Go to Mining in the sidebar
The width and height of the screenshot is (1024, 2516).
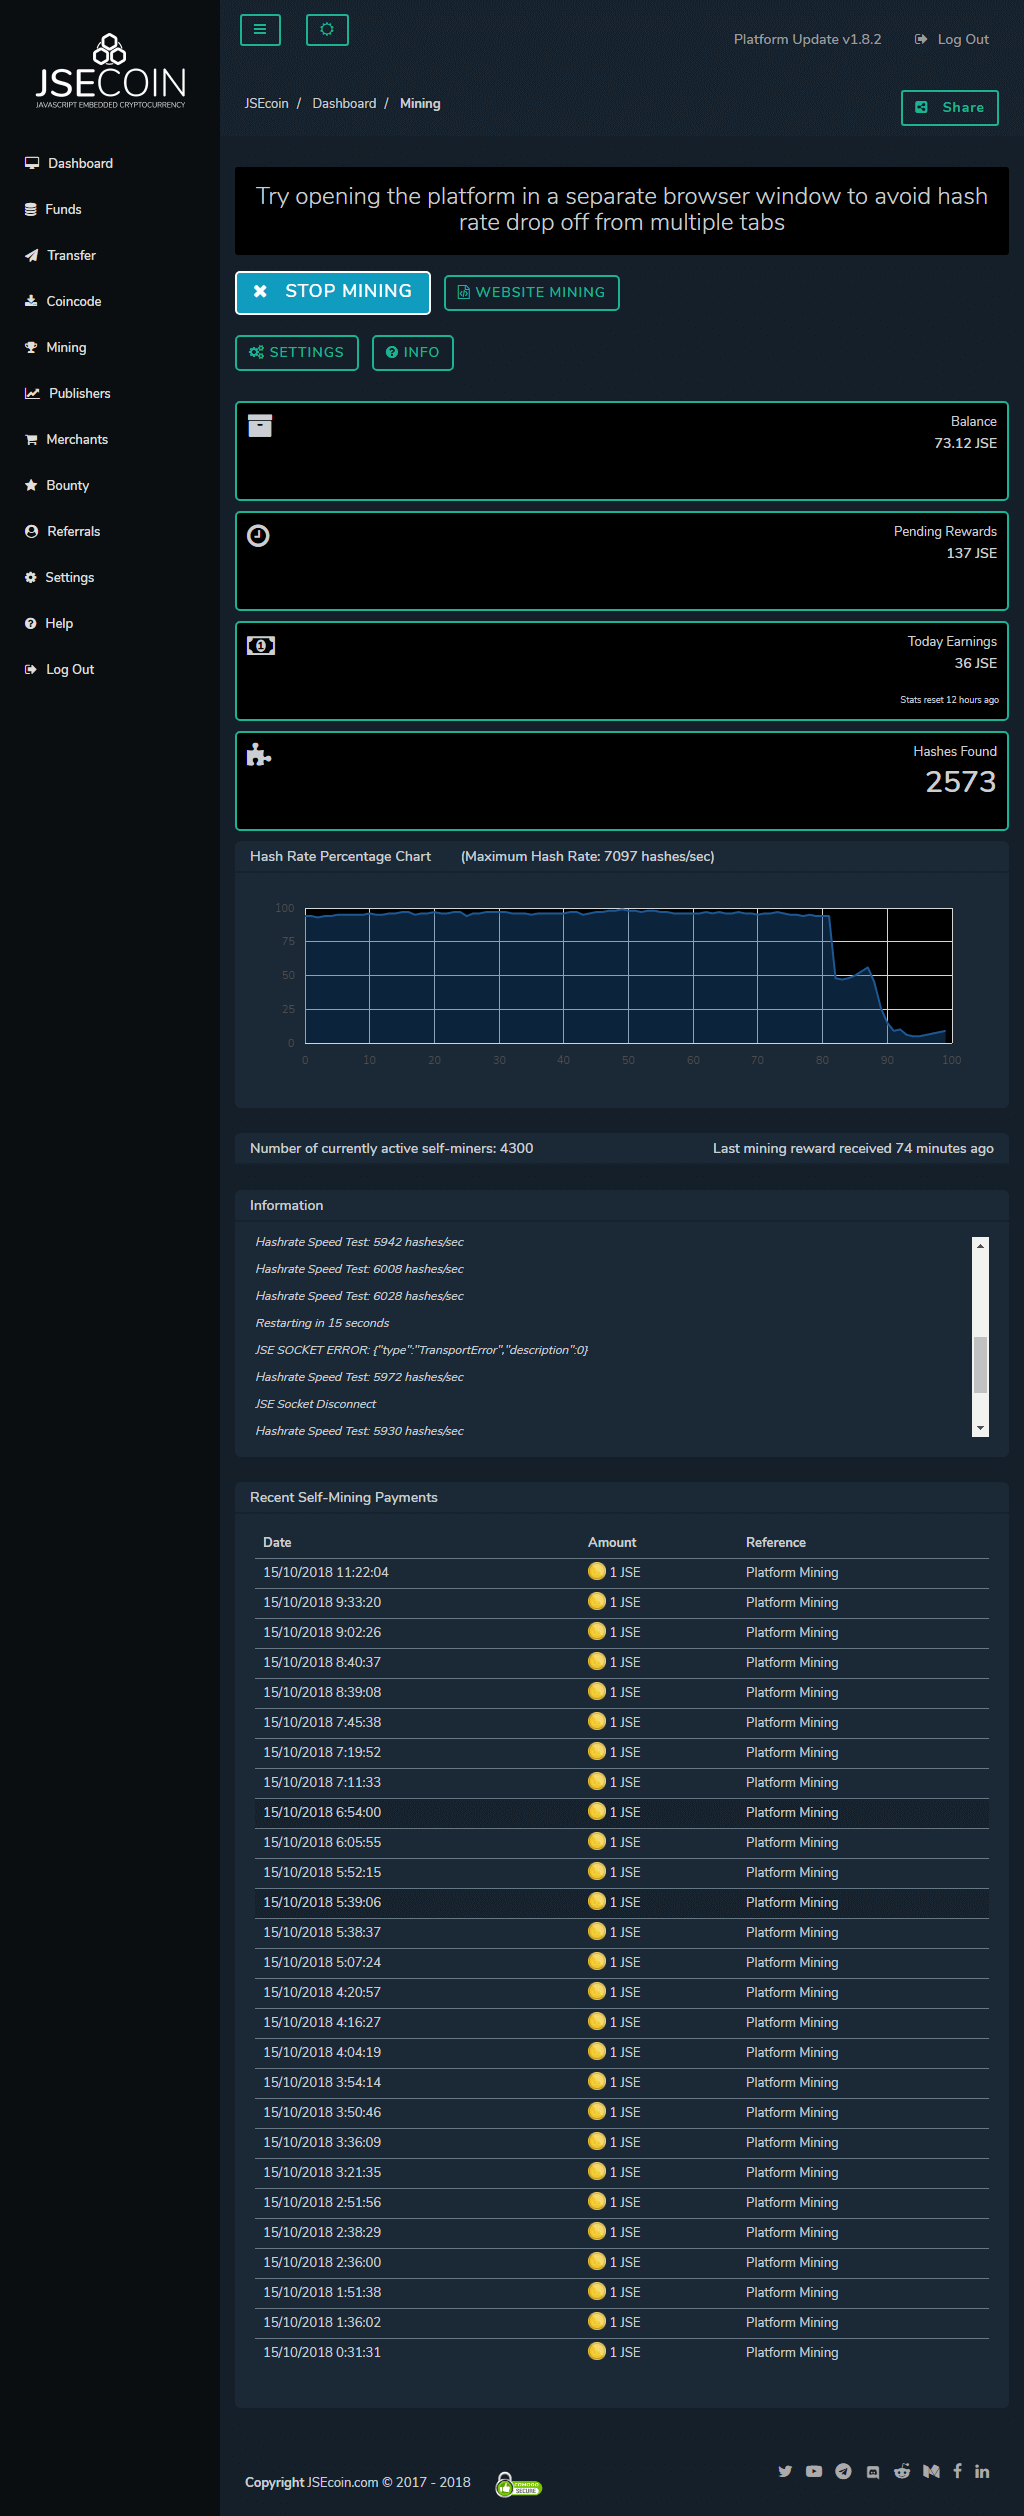click(66, 347)
